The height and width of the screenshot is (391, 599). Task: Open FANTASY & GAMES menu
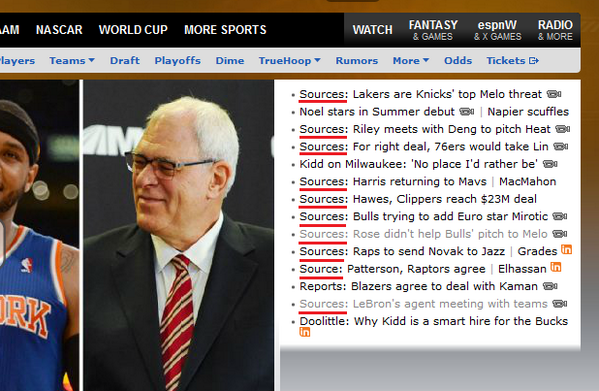(x=433, y=30)
